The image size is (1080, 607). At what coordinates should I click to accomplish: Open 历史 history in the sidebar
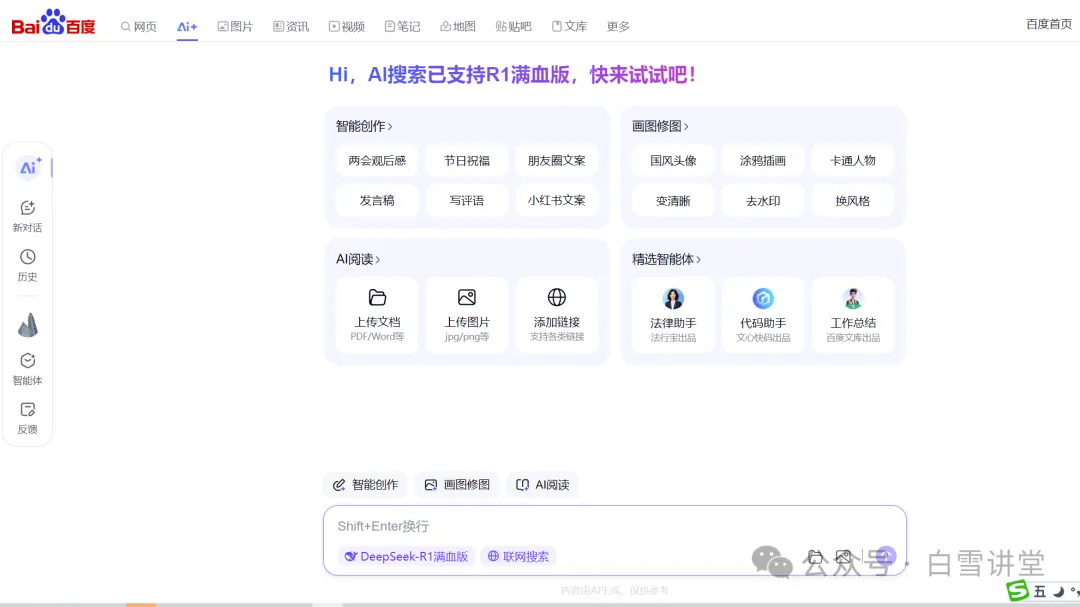point(28,265)
